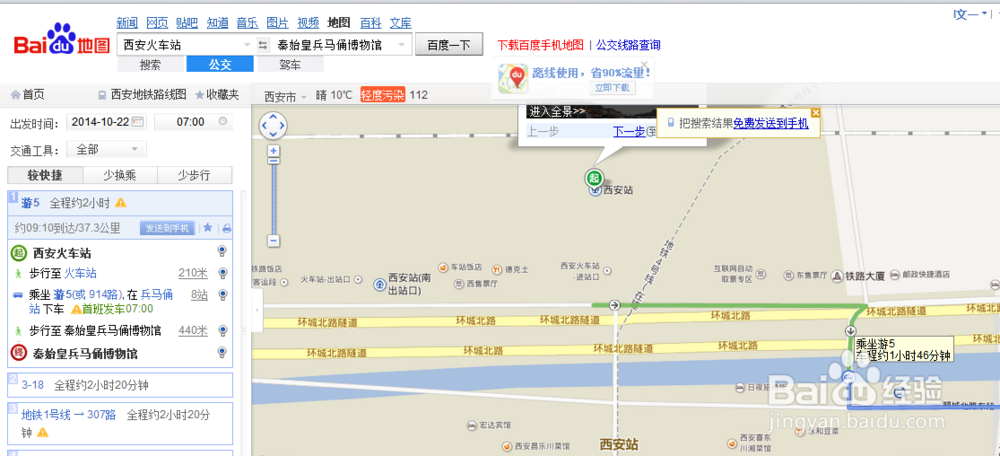Click the 轻度污染 air quality badge
The height and width of the screenshot is (456, 1000).
click(x=383, y=95)
